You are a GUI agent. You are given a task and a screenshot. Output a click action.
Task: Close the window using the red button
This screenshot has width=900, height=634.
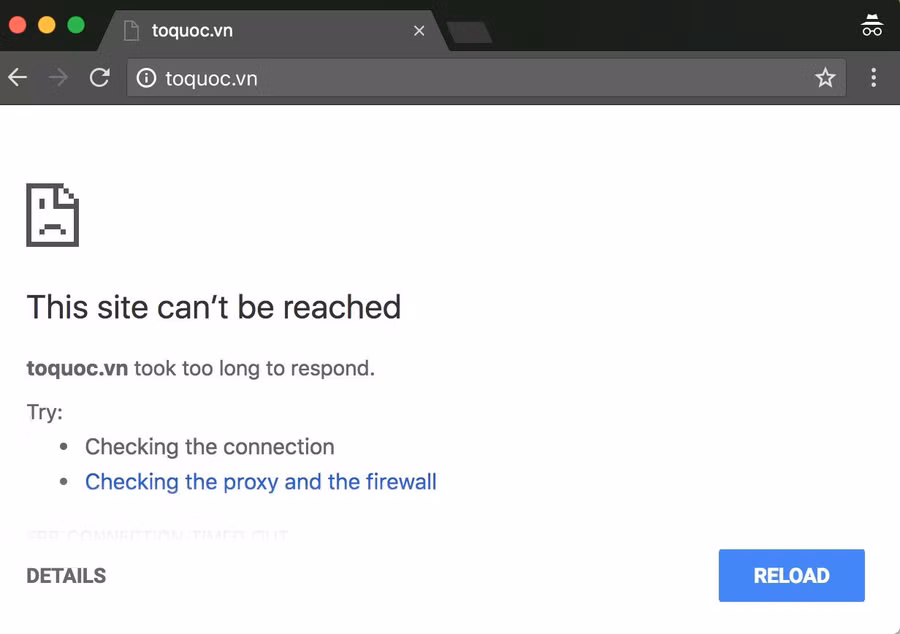pyautogui.click(x=17, y=25)
